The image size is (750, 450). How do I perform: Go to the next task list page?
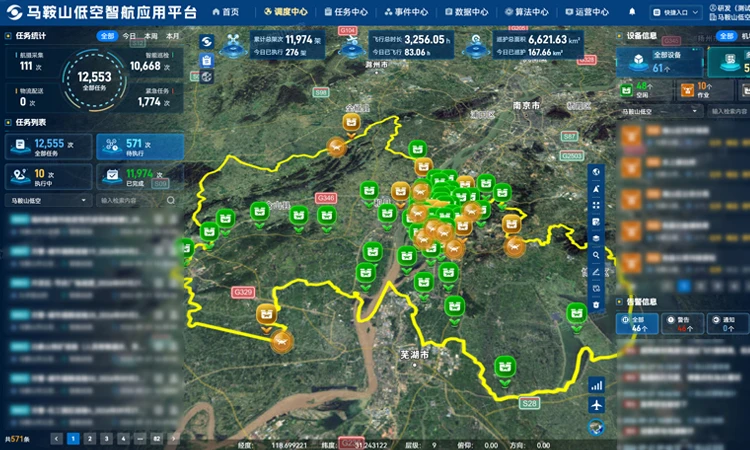click(x=173, y=438)
